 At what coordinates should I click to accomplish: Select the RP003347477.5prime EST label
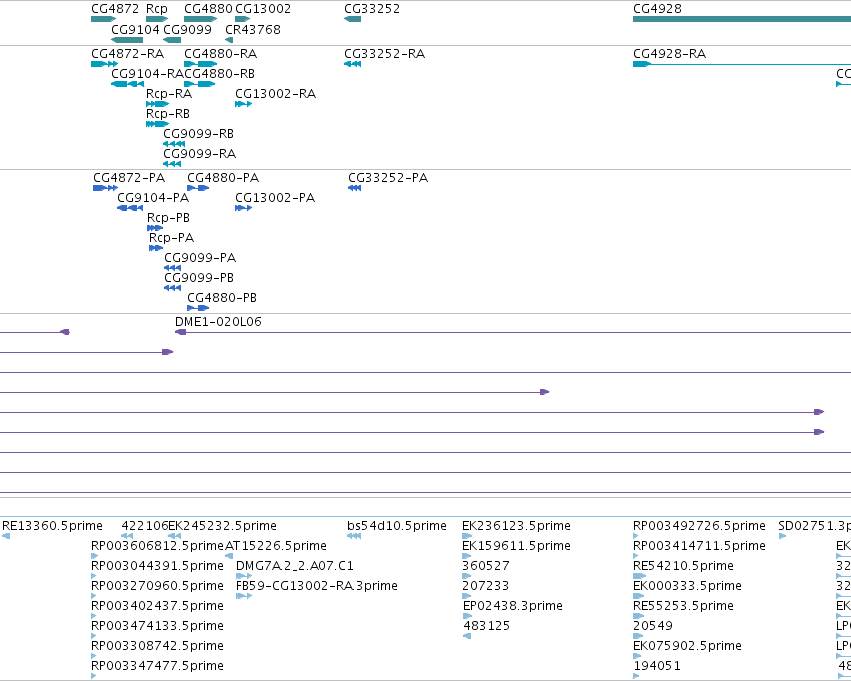(x=157, y=667)
